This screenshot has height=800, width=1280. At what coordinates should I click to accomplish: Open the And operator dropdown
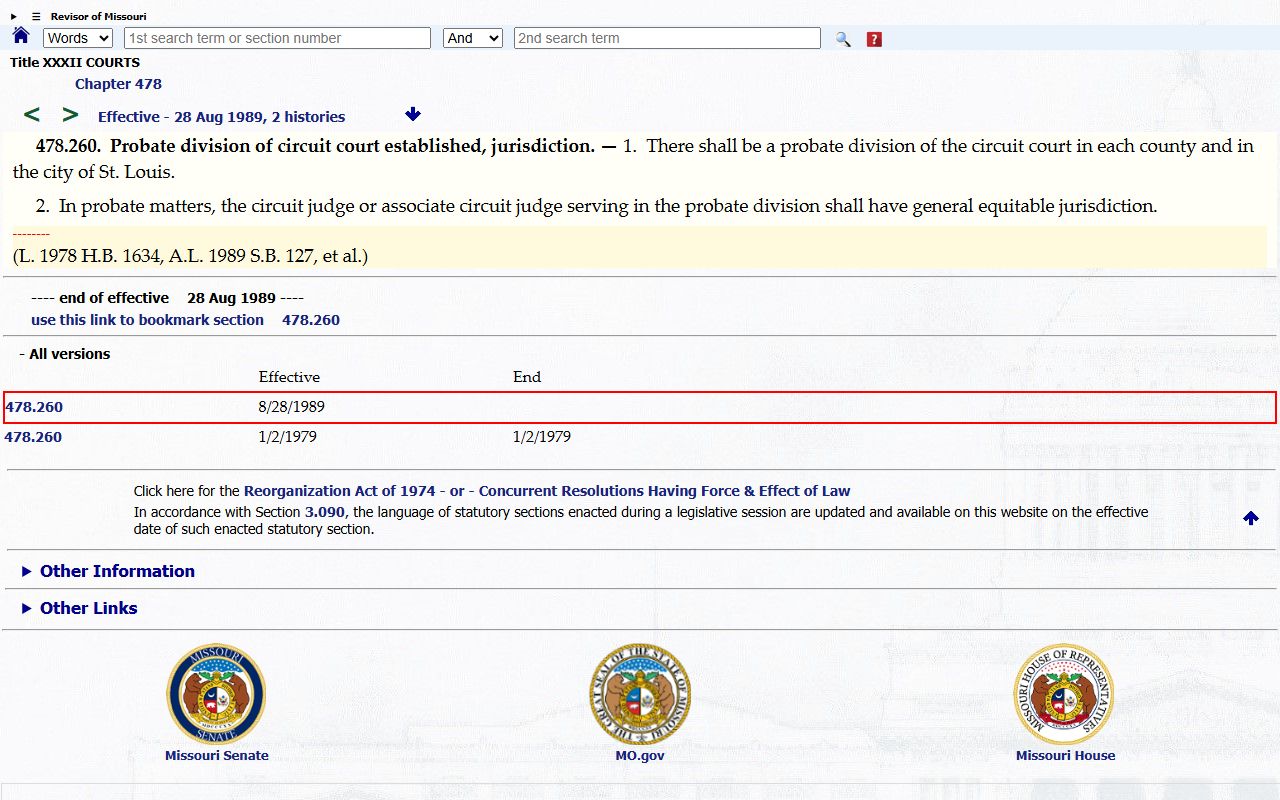pos(473,38)
